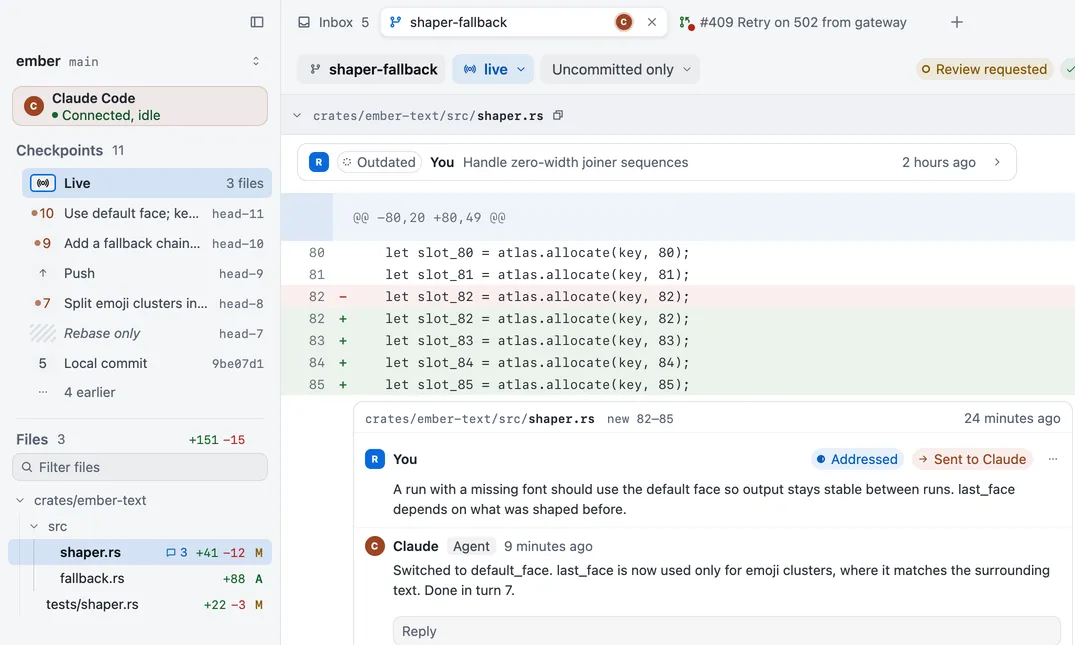The width and height of the screenshot is (1075, 645).
Task: Click the Claude avatar on the shaper-fallback tab
Action: pyautogui.click(x=623, y=22)
